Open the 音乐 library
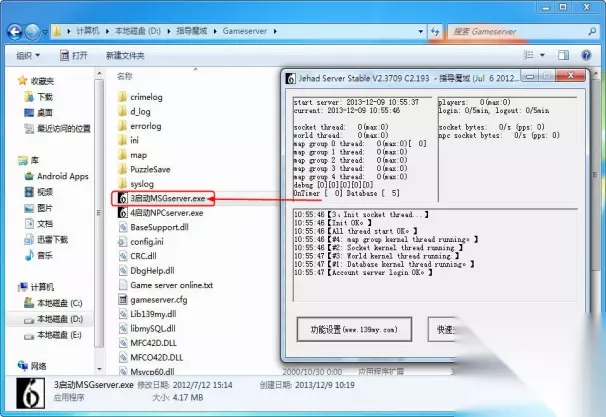The height and width of the screenshot is (417, 606). [x=38, y=255]
